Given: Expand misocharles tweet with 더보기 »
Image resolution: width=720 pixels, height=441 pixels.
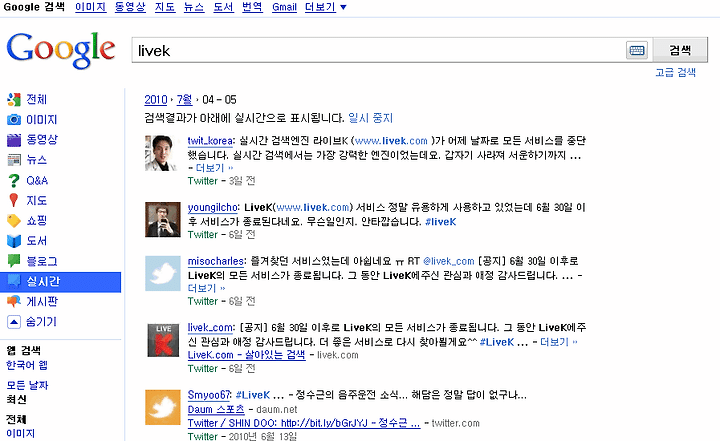Looking at the screenshot, I should coord(206,288).
